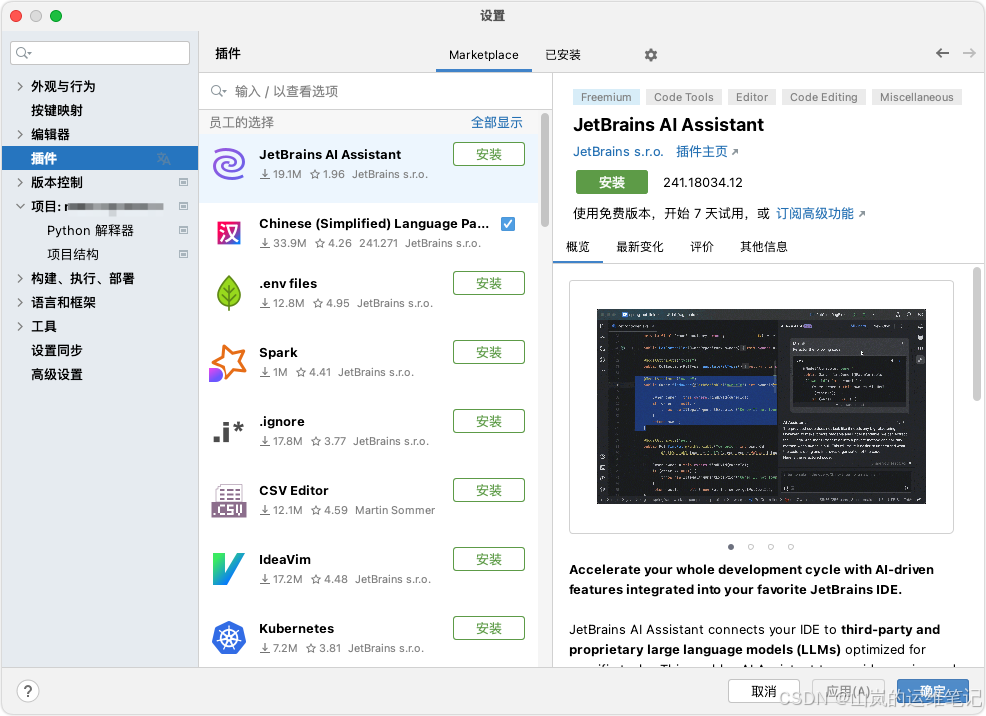Click the Spark plugin star icon
Viewport: 986px width, 716px height.
(228, 363)
